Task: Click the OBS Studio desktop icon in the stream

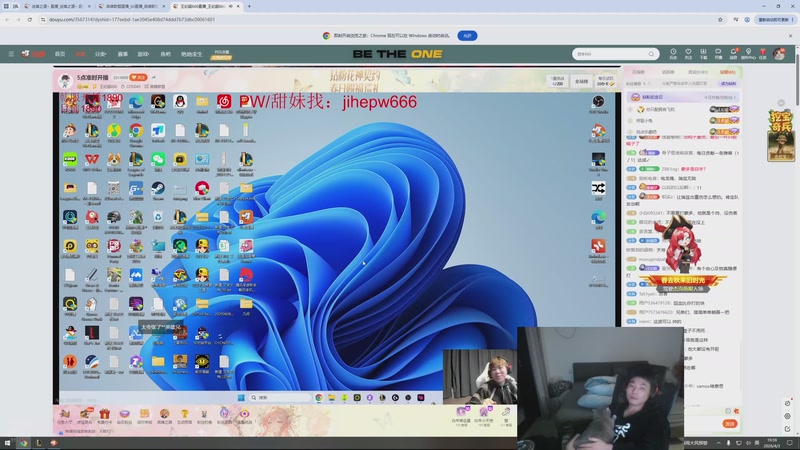Action: [x=598, y=102]
